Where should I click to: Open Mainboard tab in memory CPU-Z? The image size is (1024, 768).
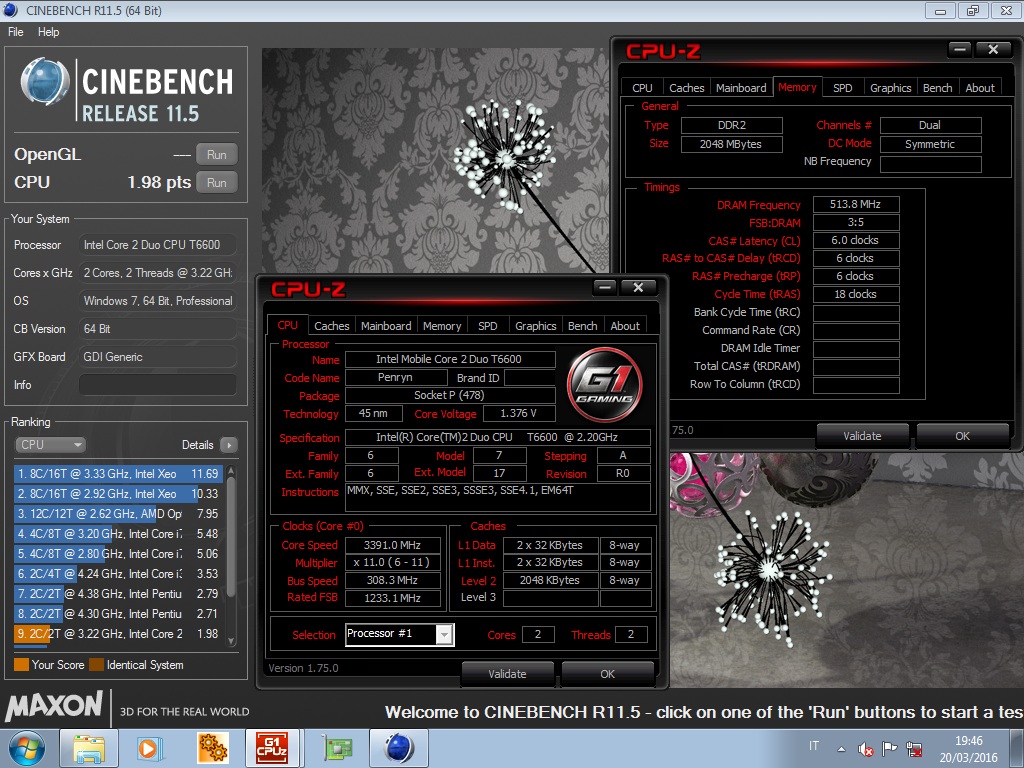(x=741, y=88)
